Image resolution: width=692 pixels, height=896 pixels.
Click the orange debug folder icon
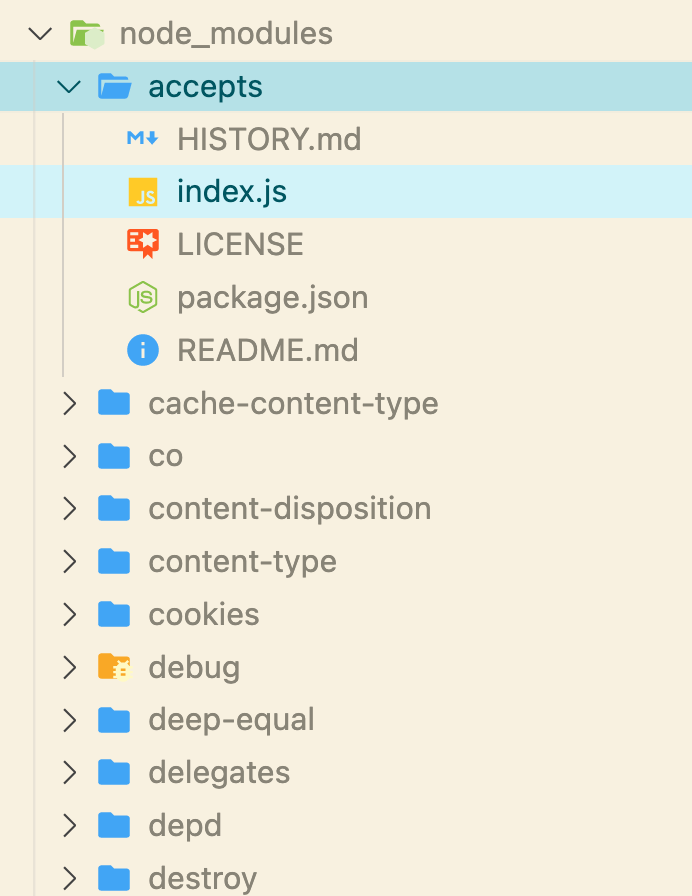point(114,667)
